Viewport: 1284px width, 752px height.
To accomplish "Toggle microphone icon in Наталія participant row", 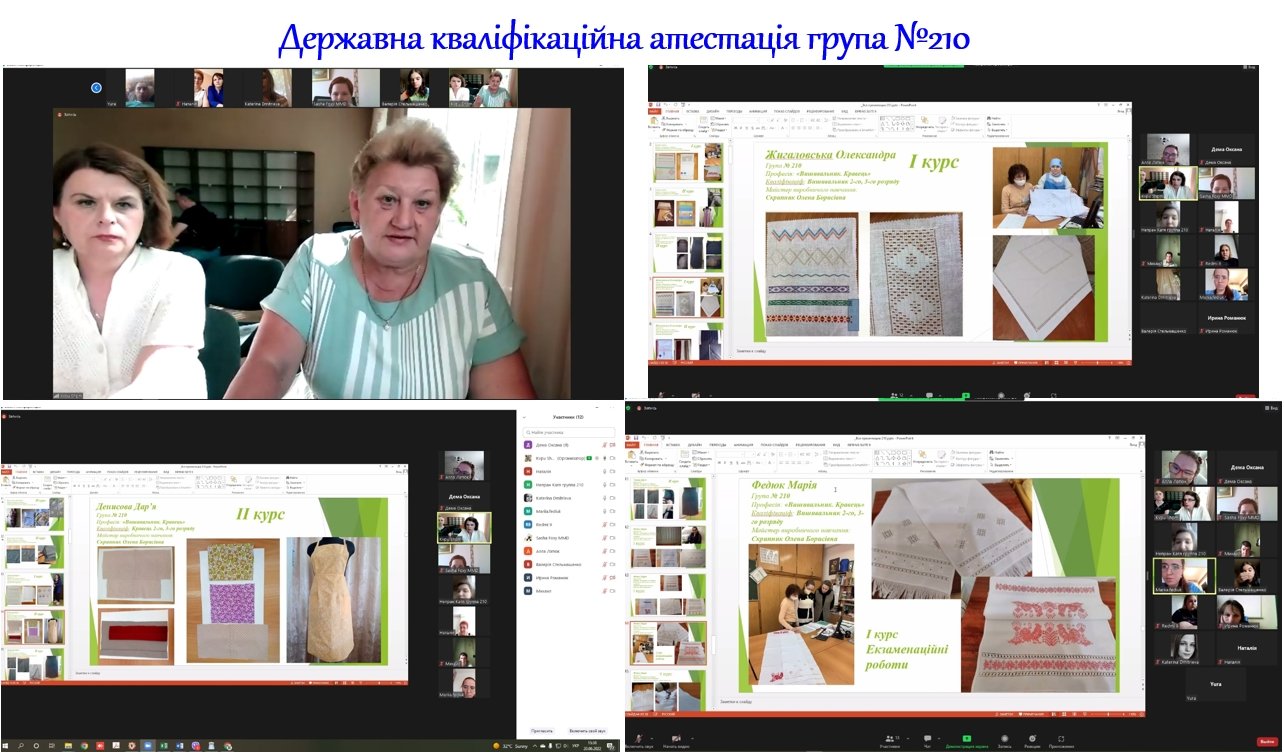I will pos(604,471).
